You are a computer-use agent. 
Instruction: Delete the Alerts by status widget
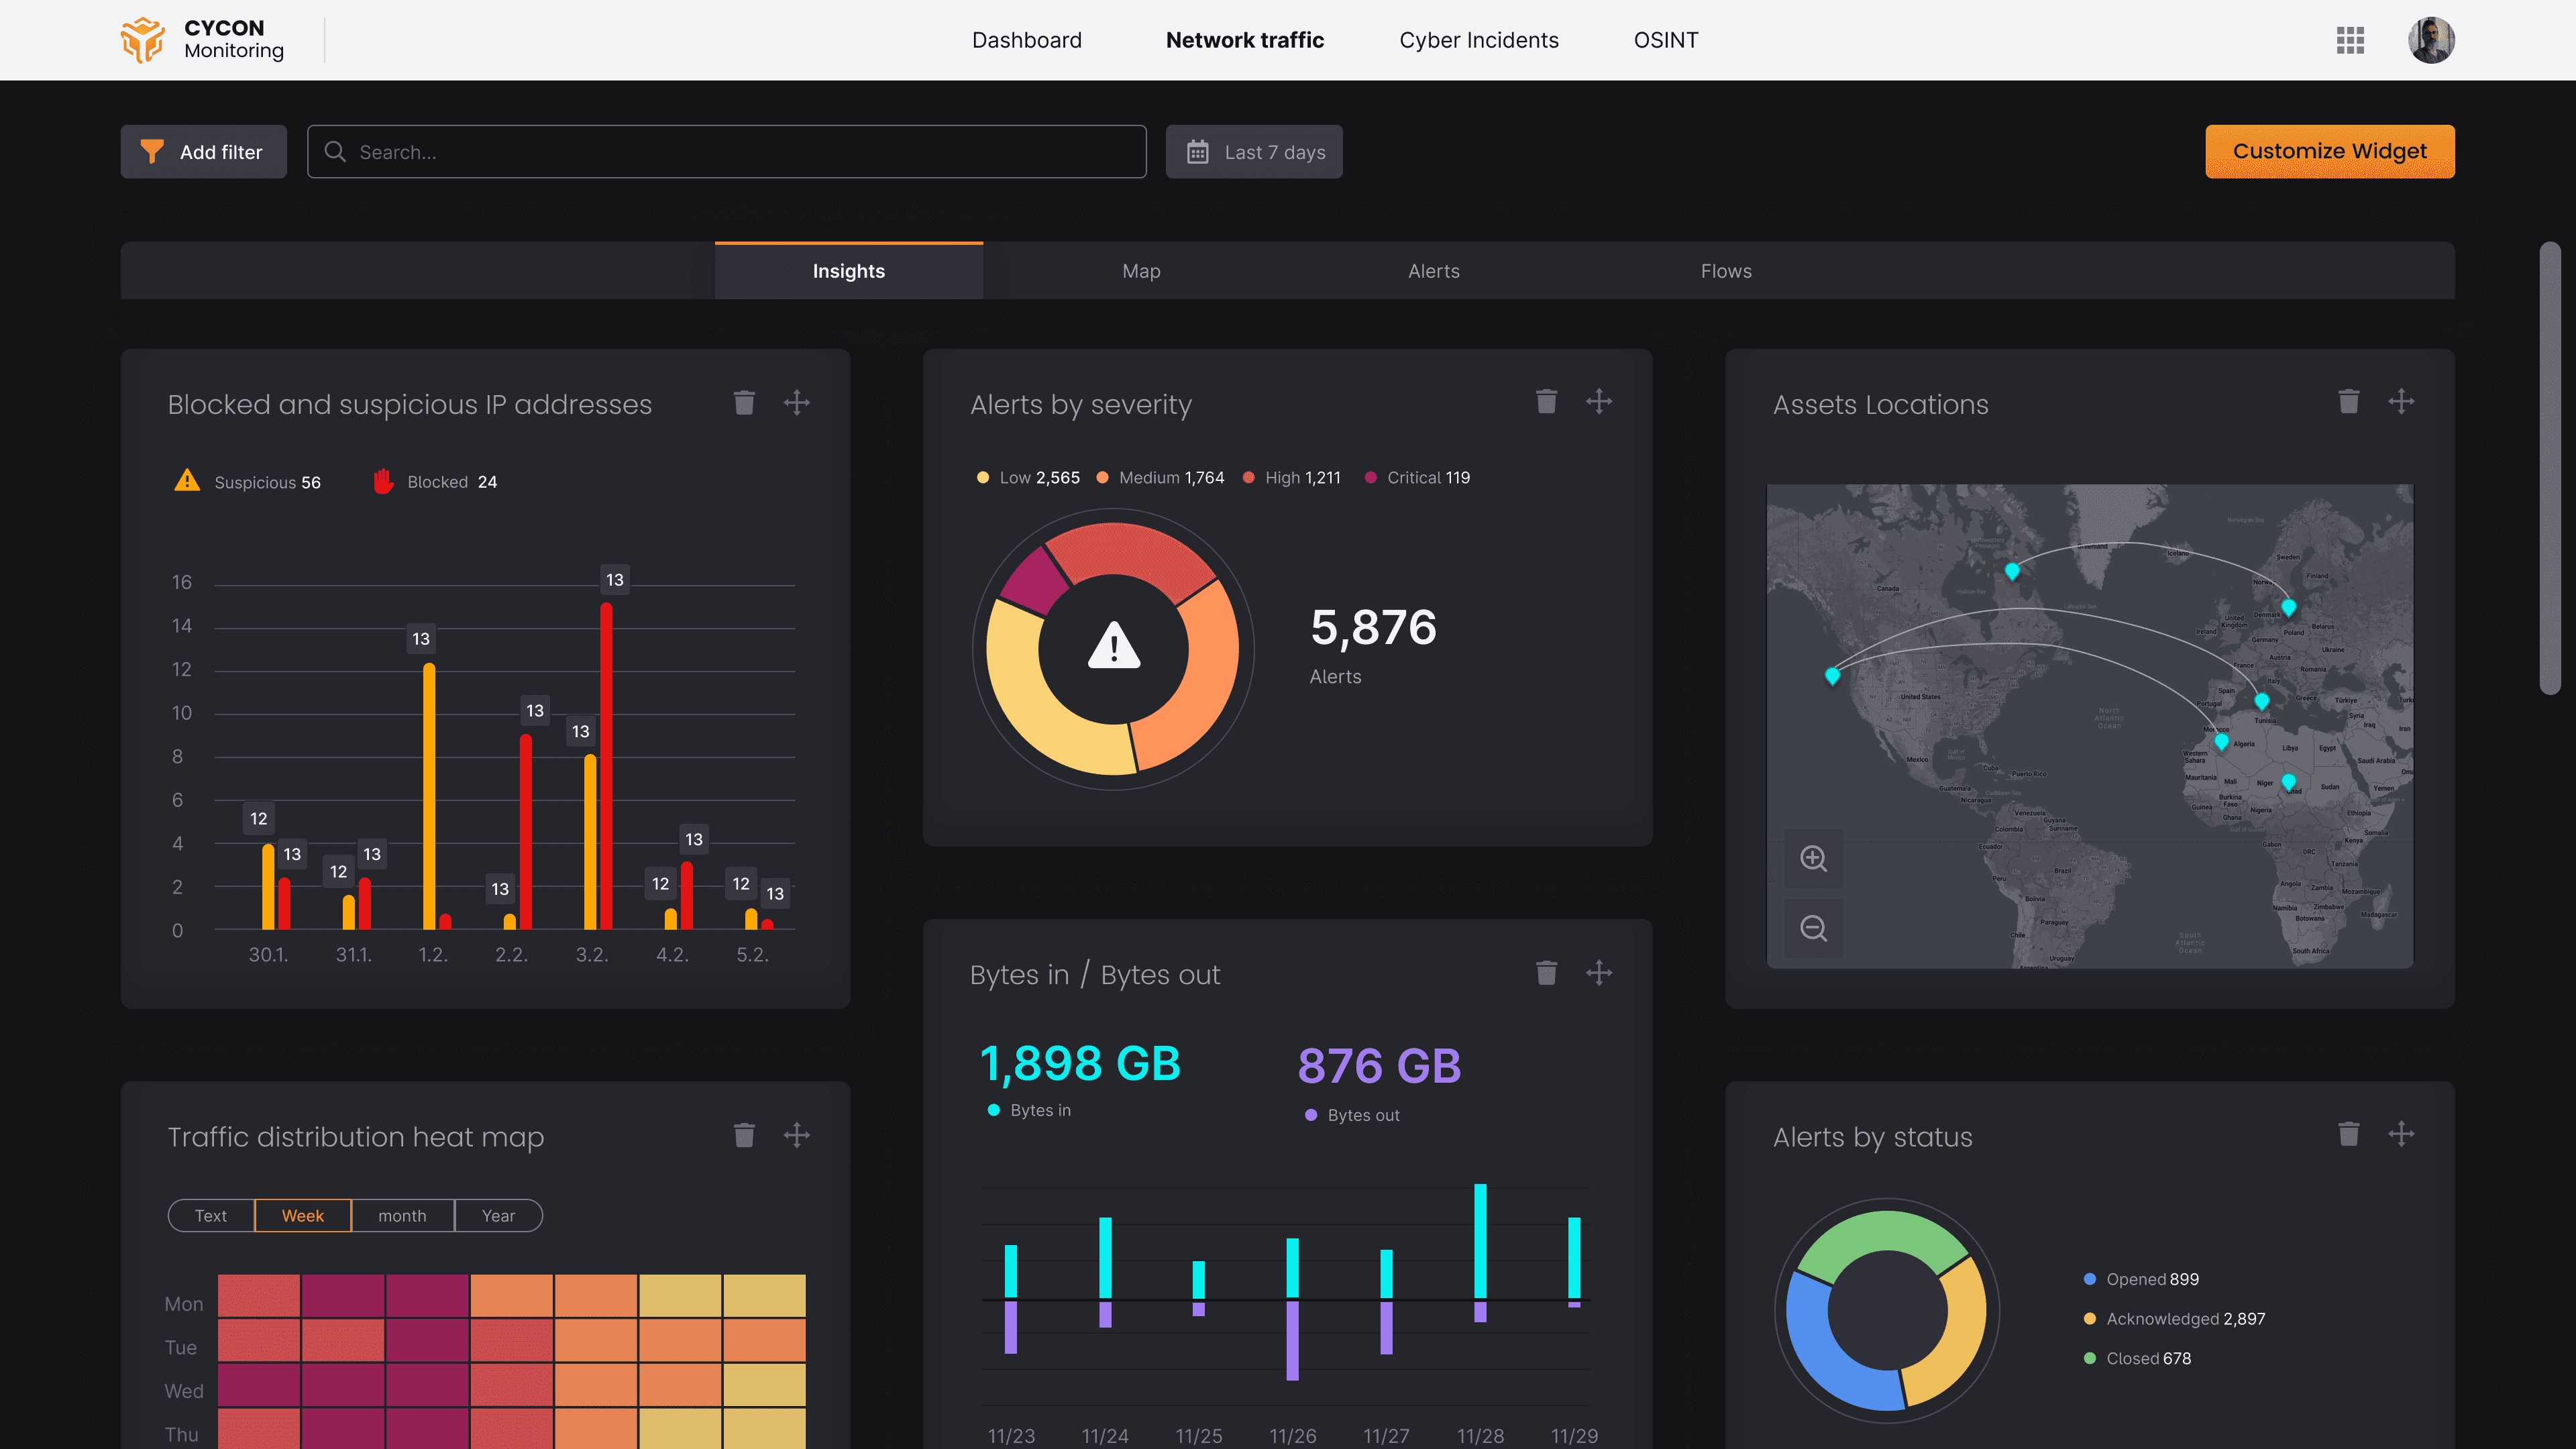pyautogui.click(x=2348, y=1134)
